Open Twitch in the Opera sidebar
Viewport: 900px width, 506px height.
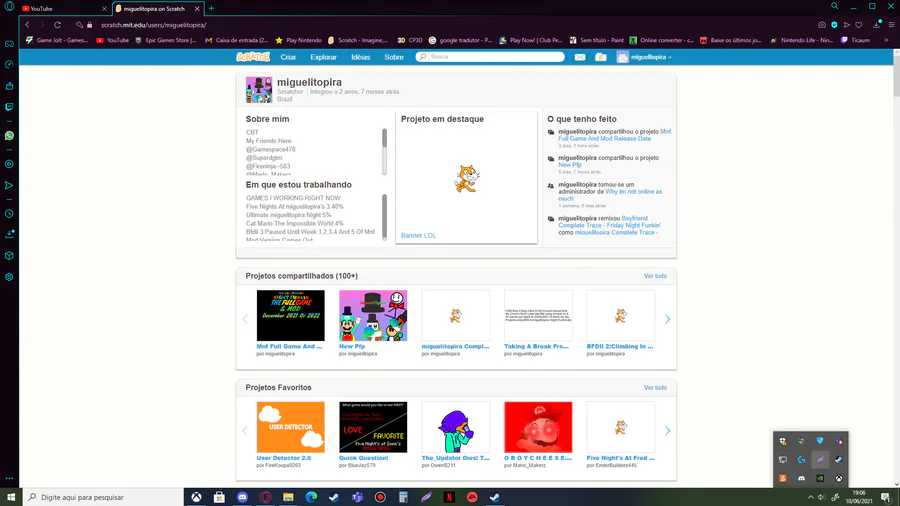tap(9, 107)
